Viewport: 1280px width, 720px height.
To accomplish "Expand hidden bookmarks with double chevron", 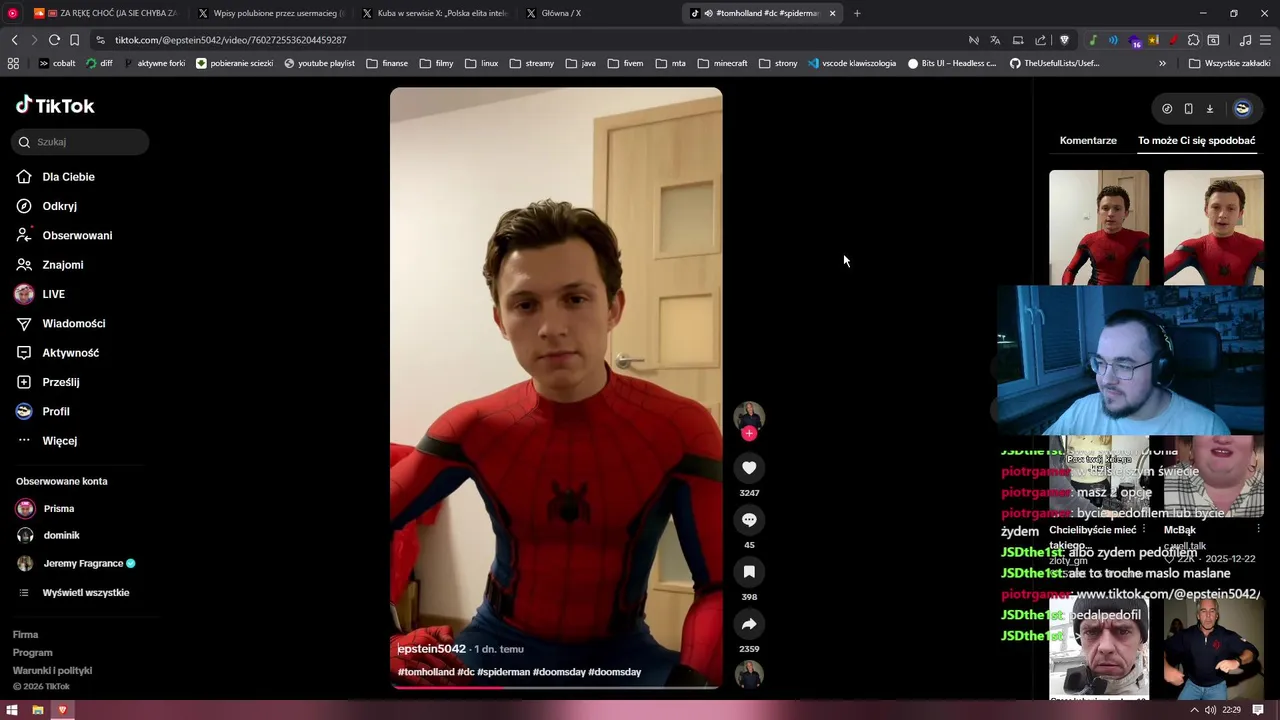I will [x=1162, y=63].
